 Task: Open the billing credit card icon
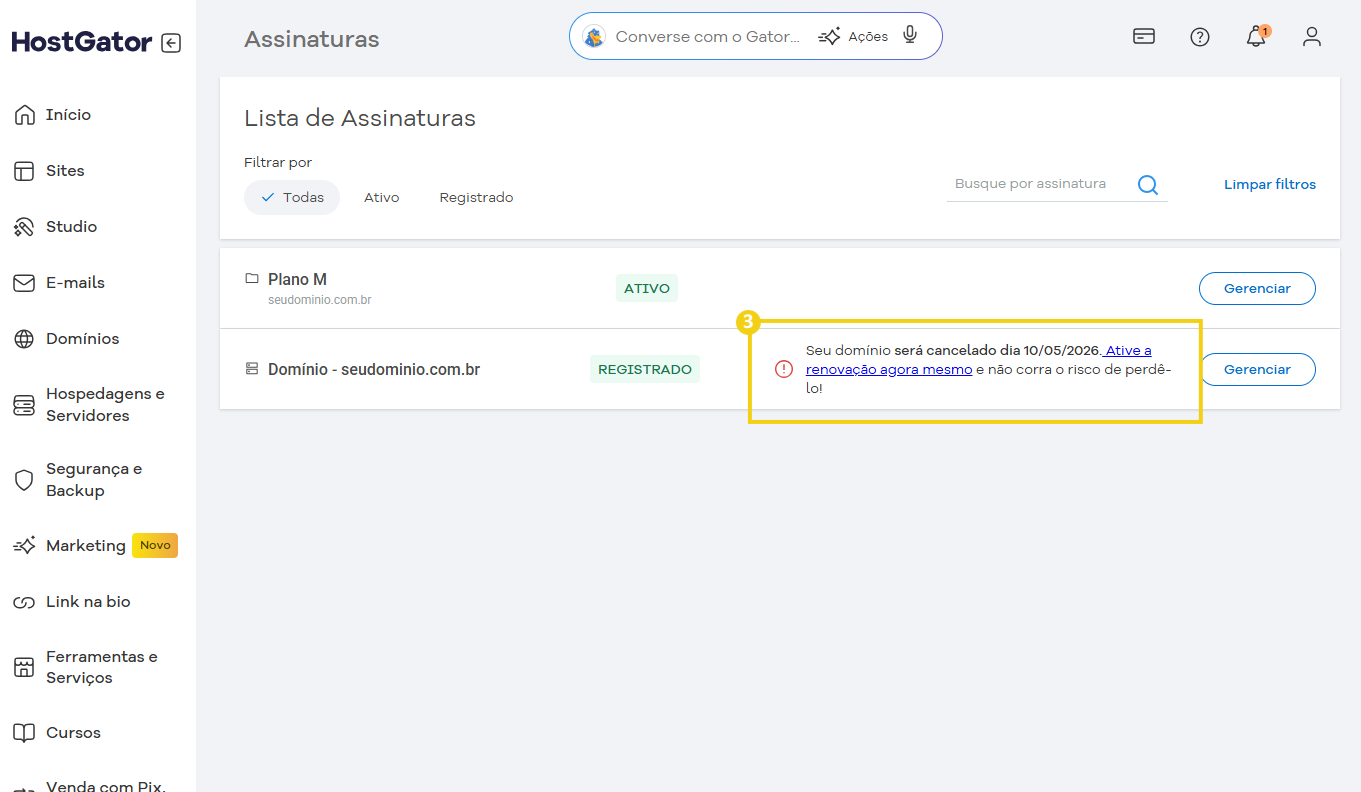pyautogui.click(x=1144, y=37)
